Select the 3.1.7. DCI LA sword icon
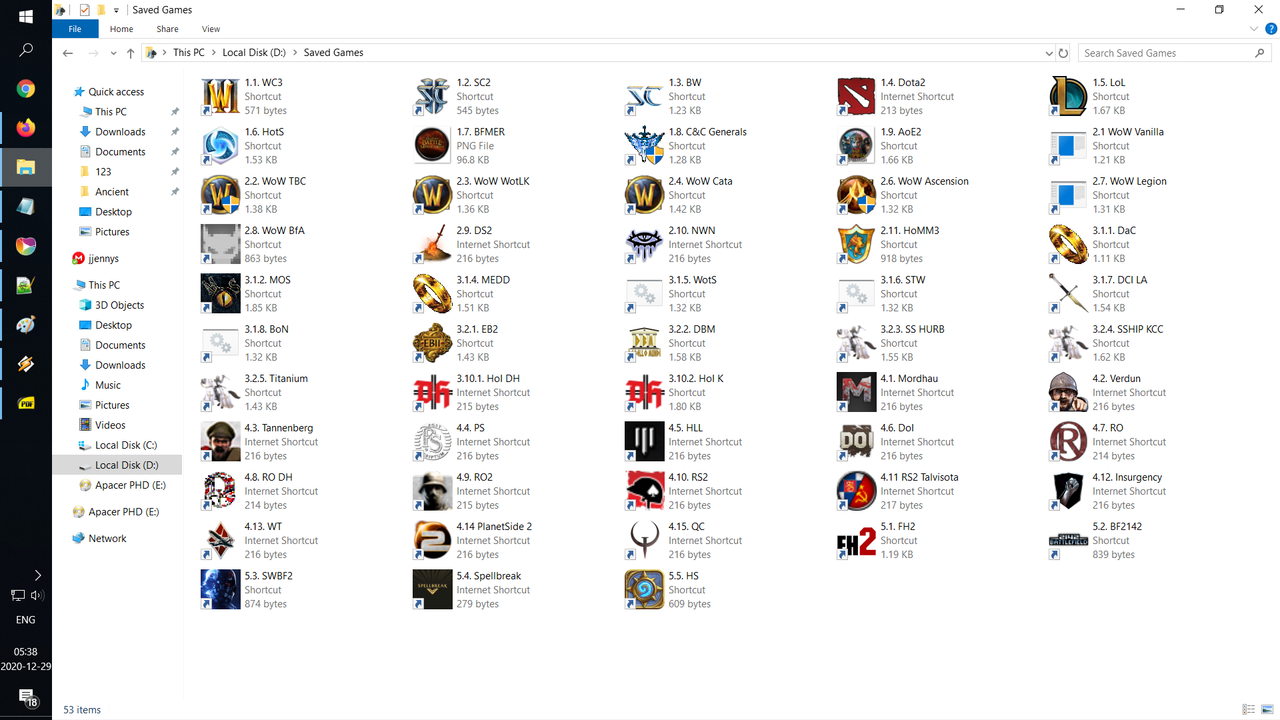This screenshot has height=720, width=1280. [x=1068, y=293]
